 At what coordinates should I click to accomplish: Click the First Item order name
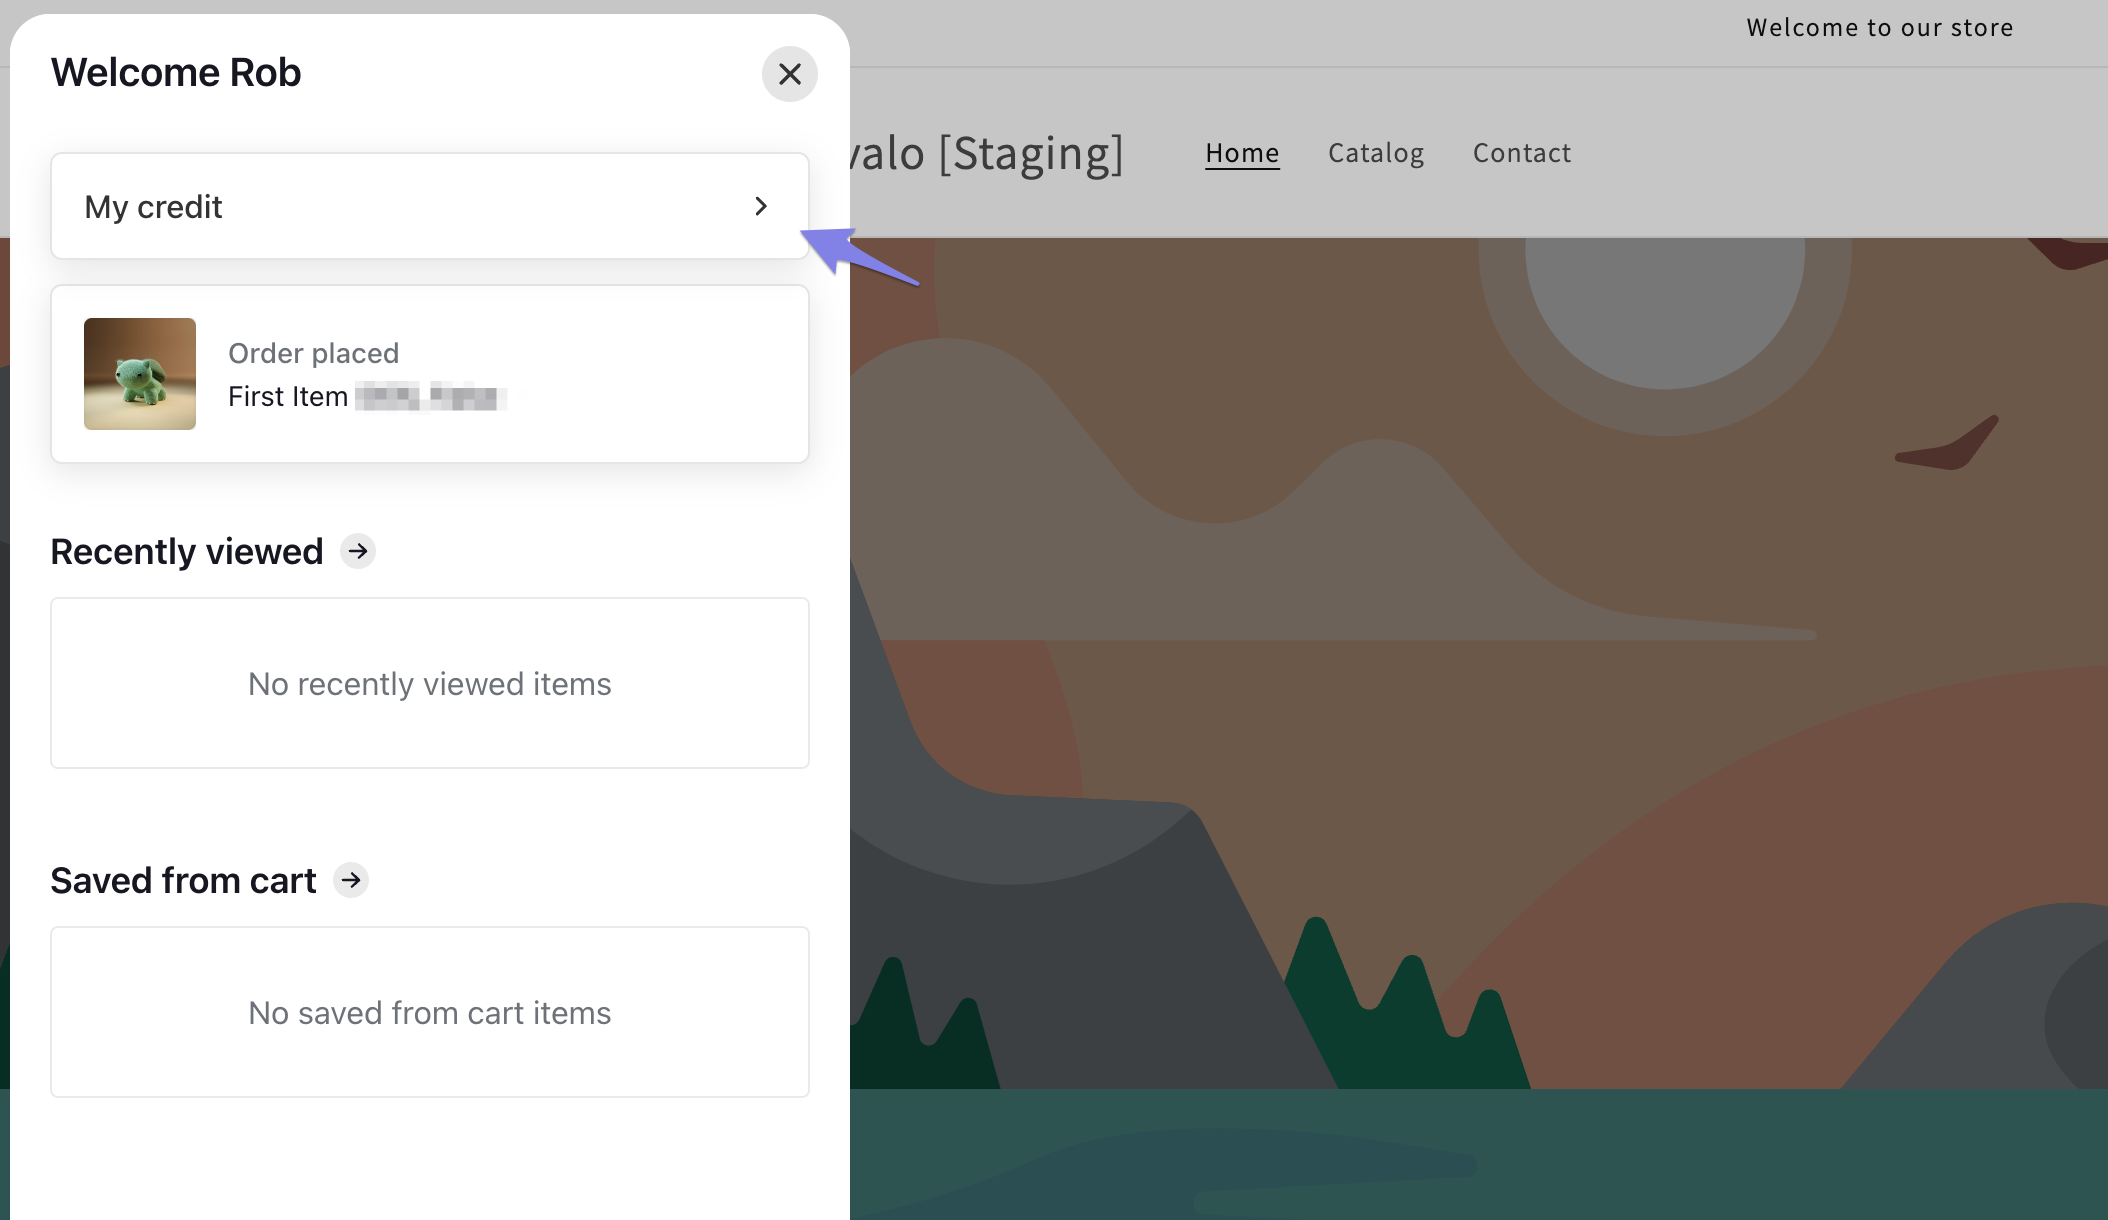(x=288, y=397)
